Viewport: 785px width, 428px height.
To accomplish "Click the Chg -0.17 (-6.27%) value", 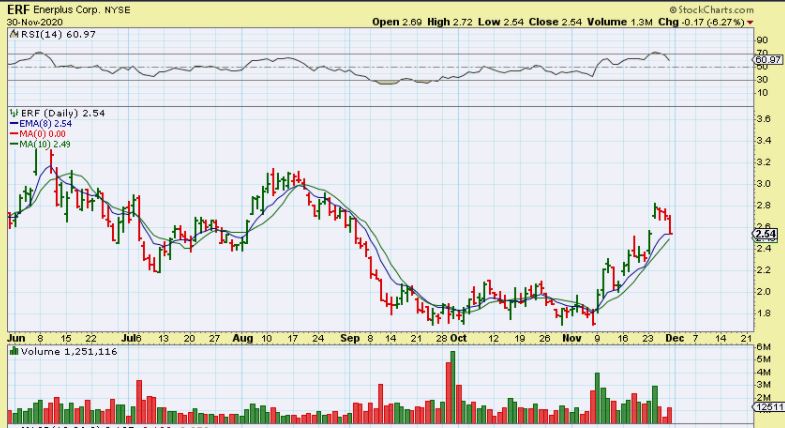I will 701,22.
